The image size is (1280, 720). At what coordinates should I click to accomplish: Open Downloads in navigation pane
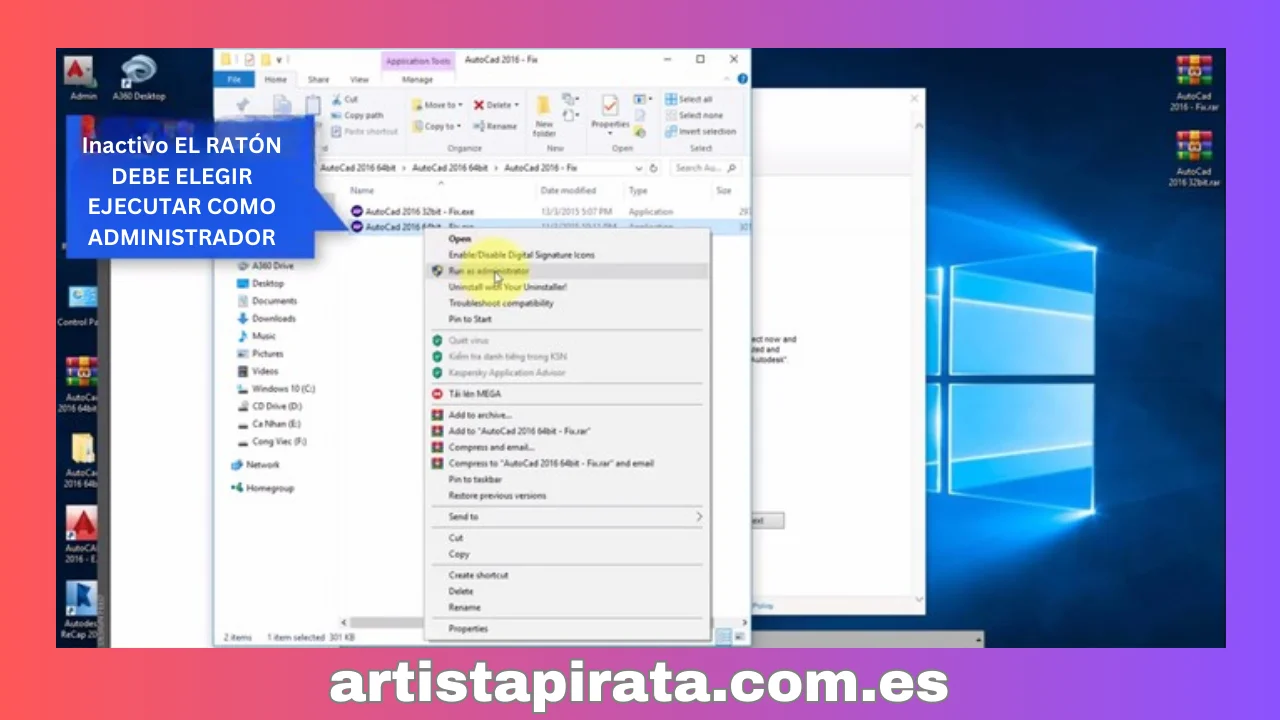click(266, 318)
